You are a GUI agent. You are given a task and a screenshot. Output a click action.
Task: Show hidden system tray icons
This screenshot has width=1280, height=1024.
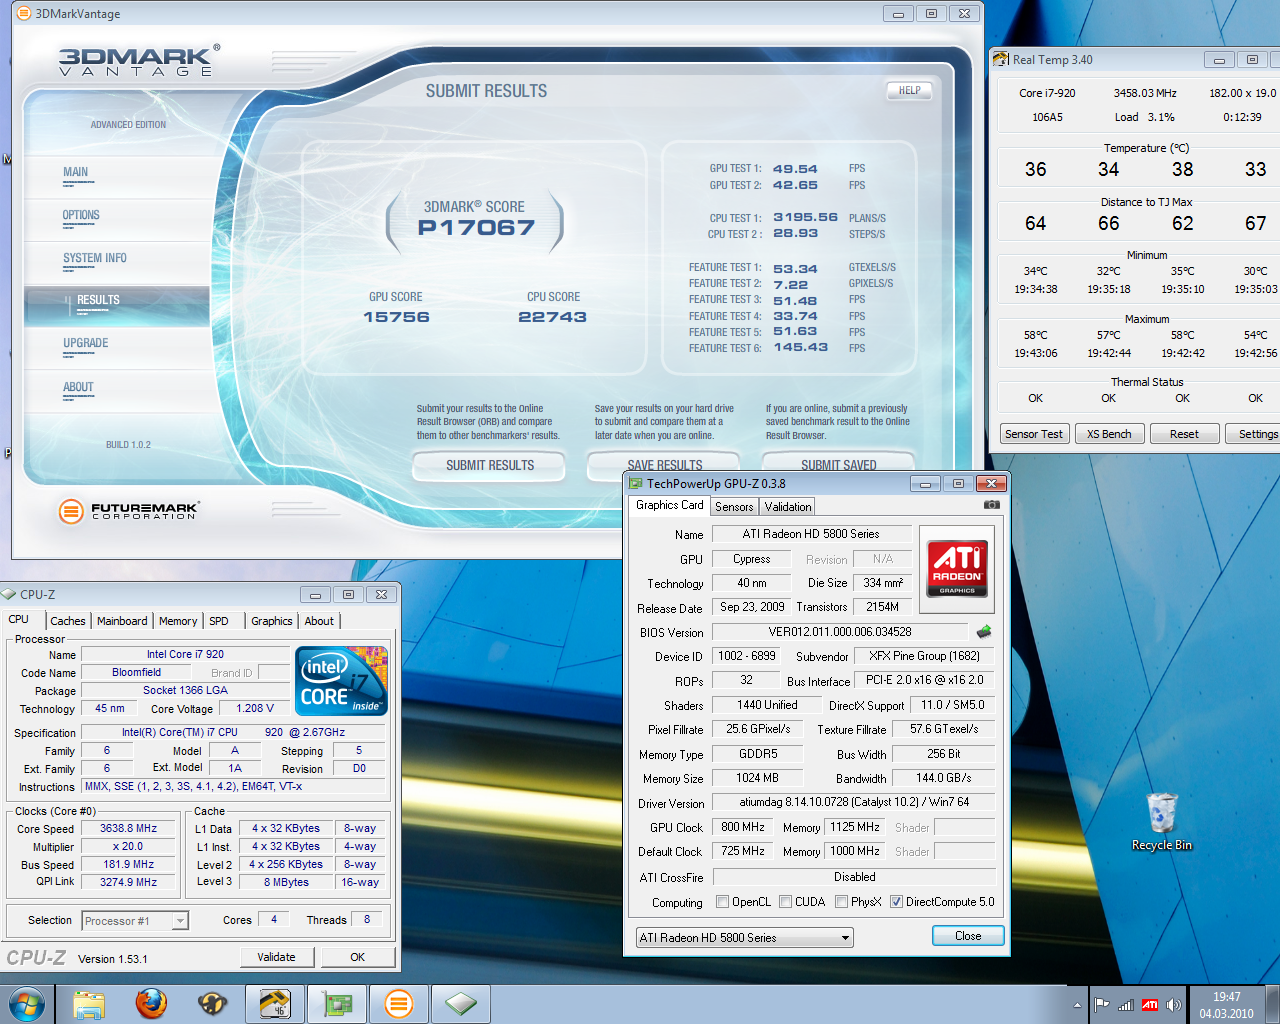pos(1077,1005)
